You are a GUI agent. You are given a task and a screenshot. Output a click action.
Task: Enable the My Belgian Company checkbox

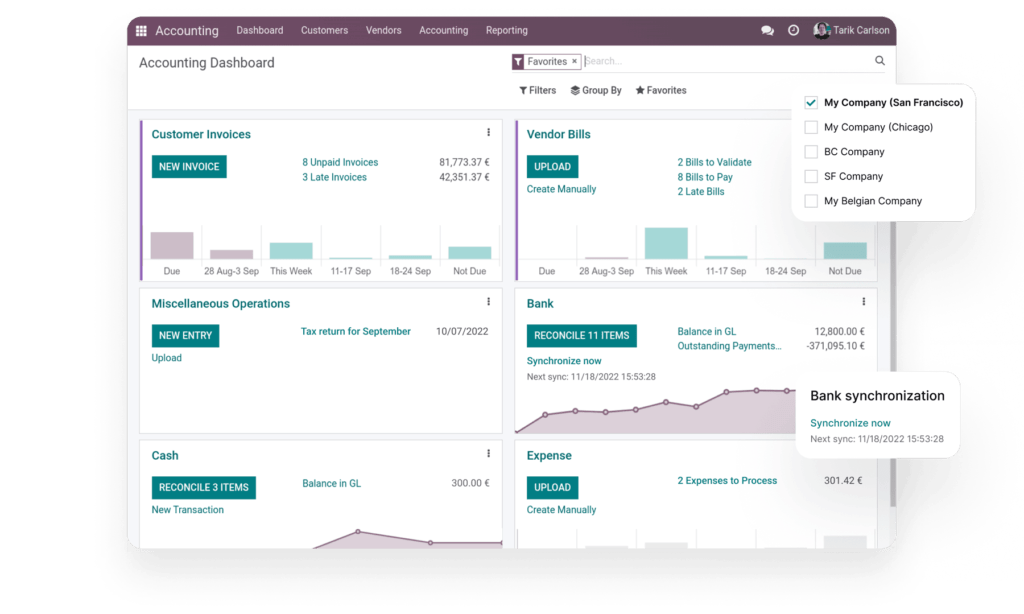pos(811,201)
